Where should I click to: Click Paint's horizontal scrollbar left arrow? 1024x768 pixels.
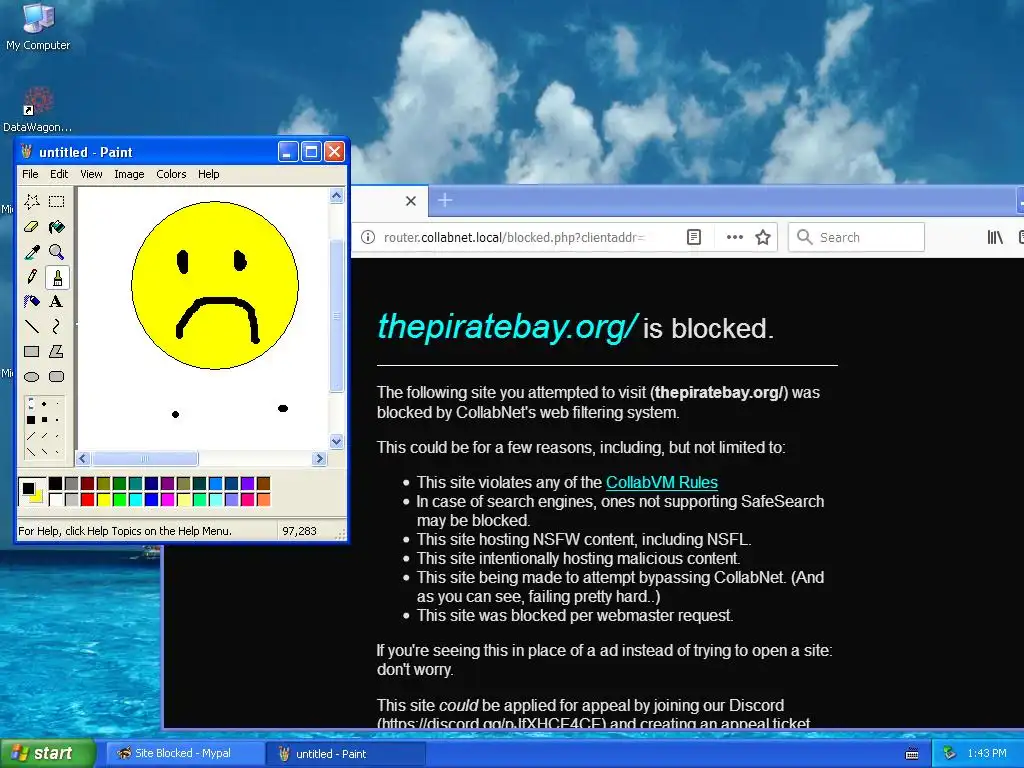click(83, 458)
